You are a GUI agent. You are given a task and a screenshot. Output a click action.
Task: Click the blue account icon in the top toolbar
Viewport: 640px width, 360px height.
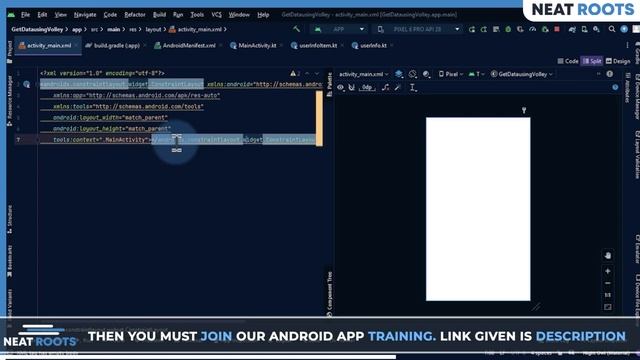(624, 29)
